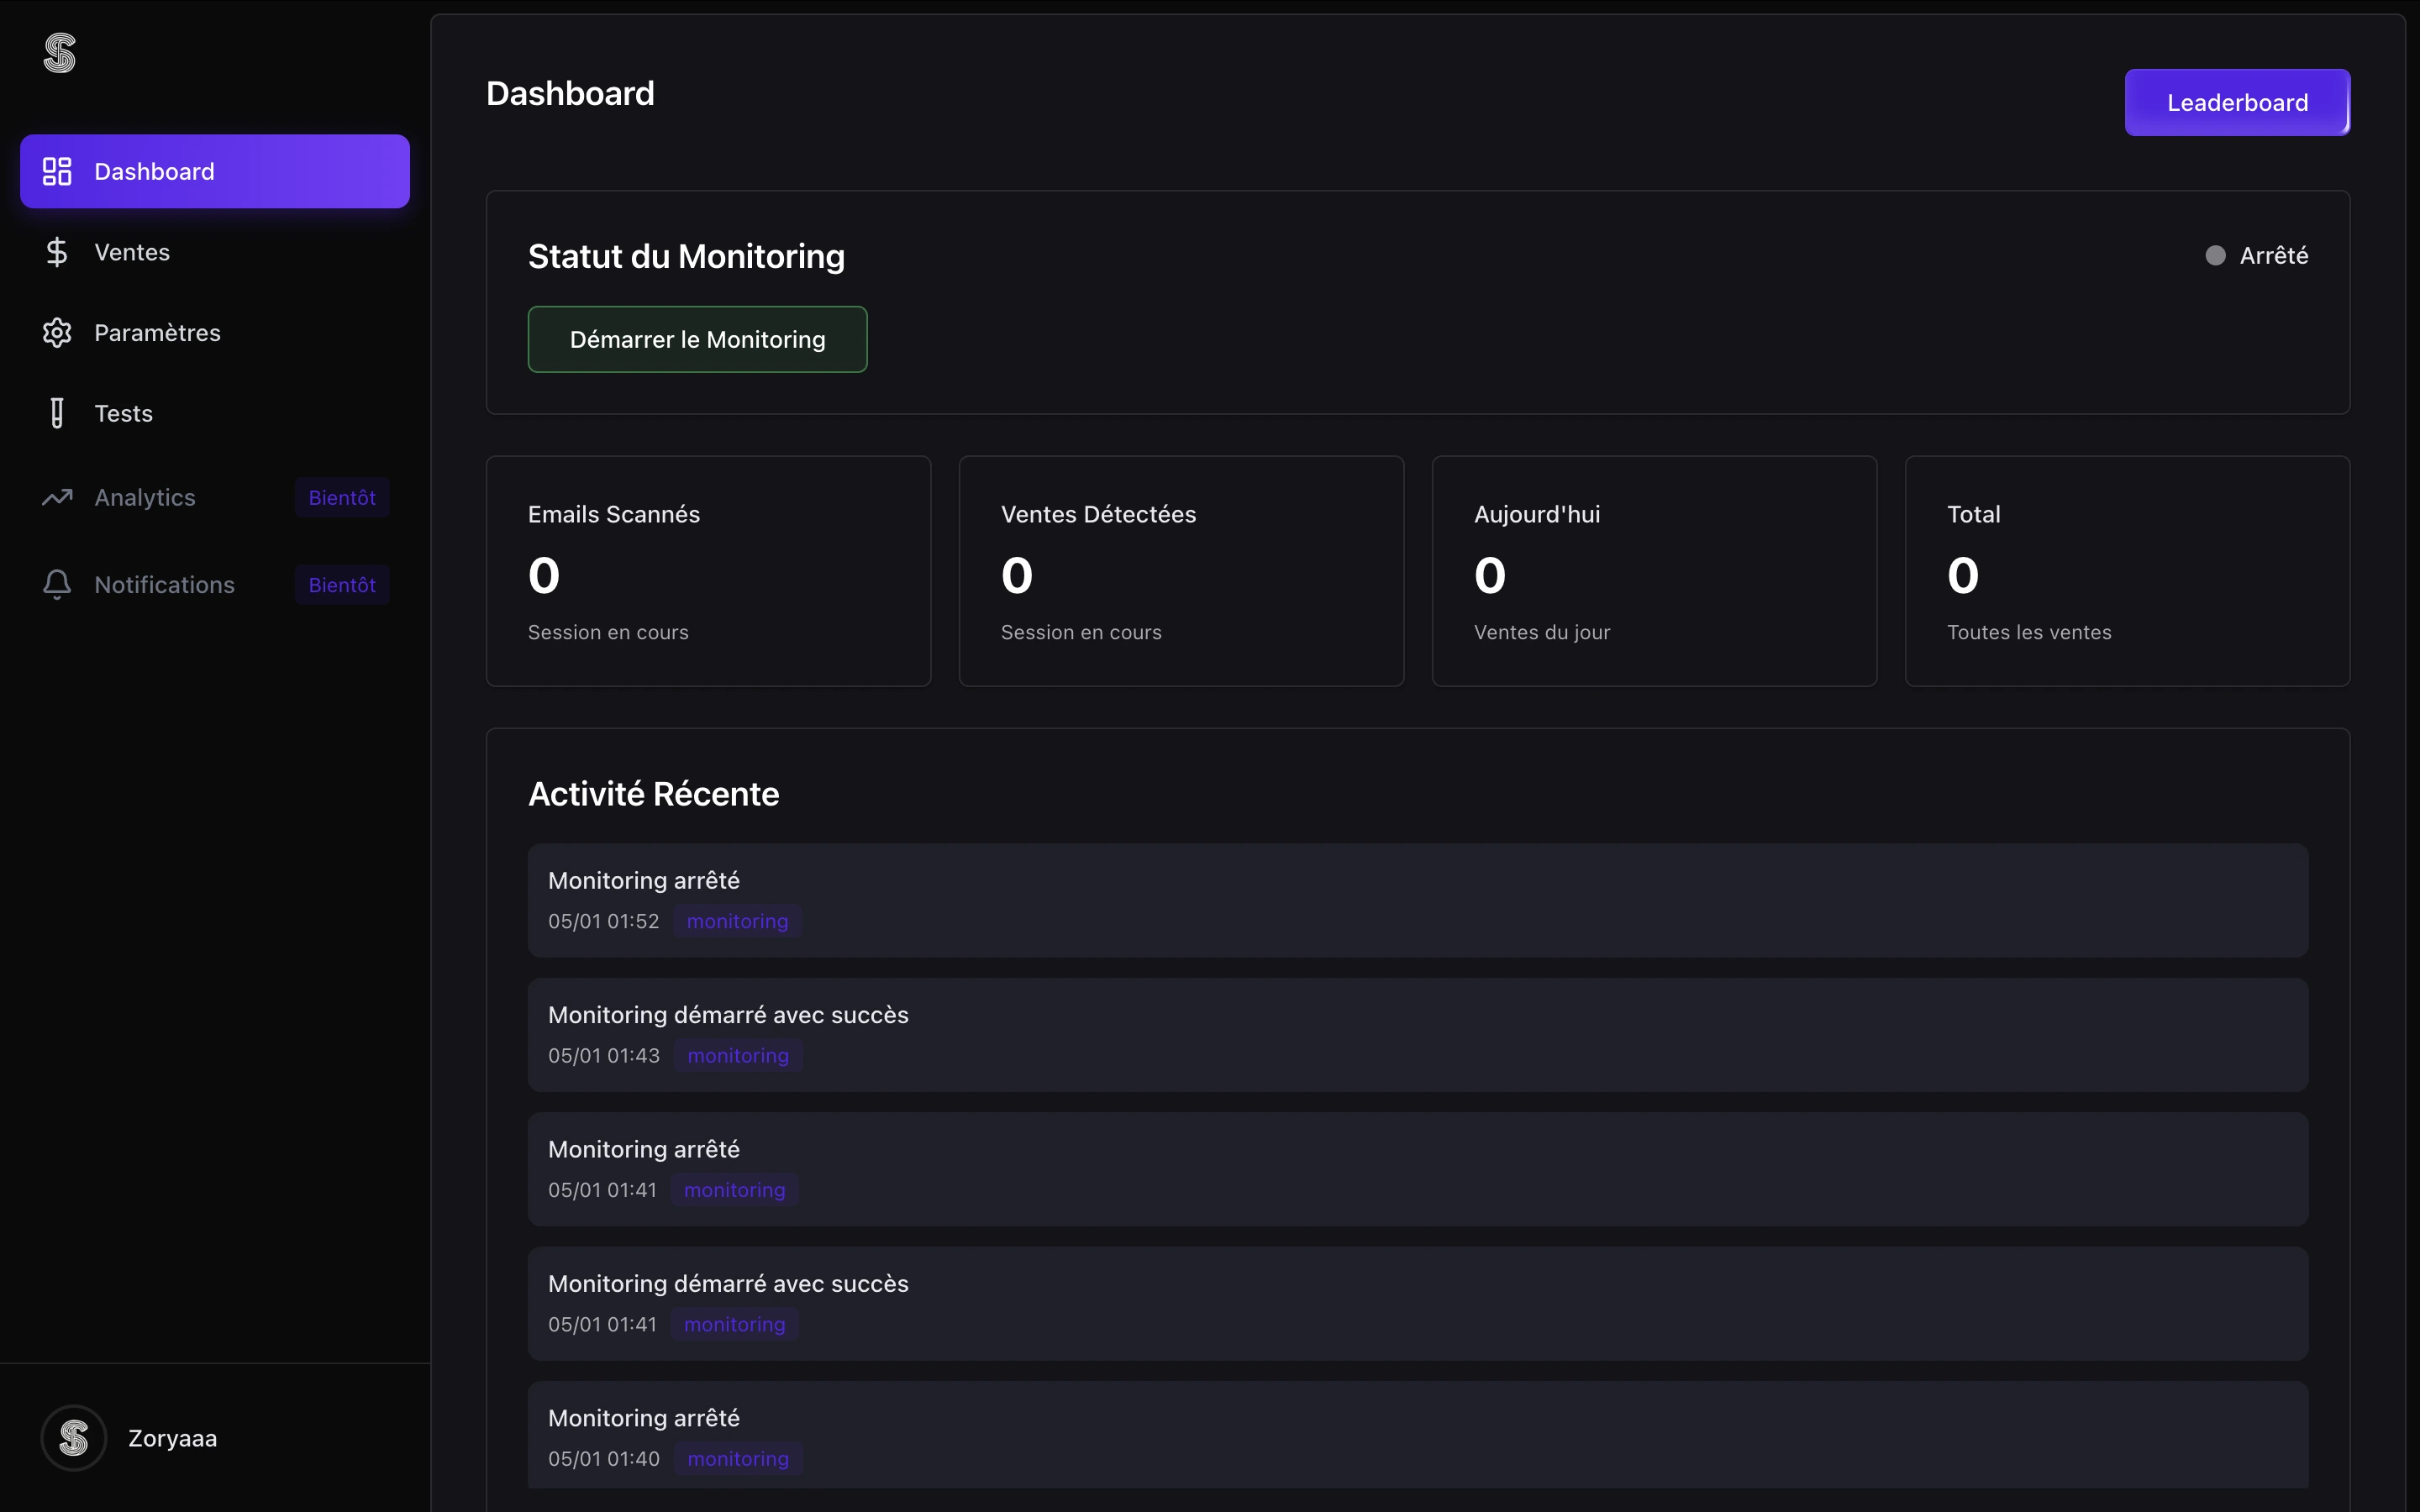Click the Analytics trend line icon
2420x1512 pixels.
[57, 497]
